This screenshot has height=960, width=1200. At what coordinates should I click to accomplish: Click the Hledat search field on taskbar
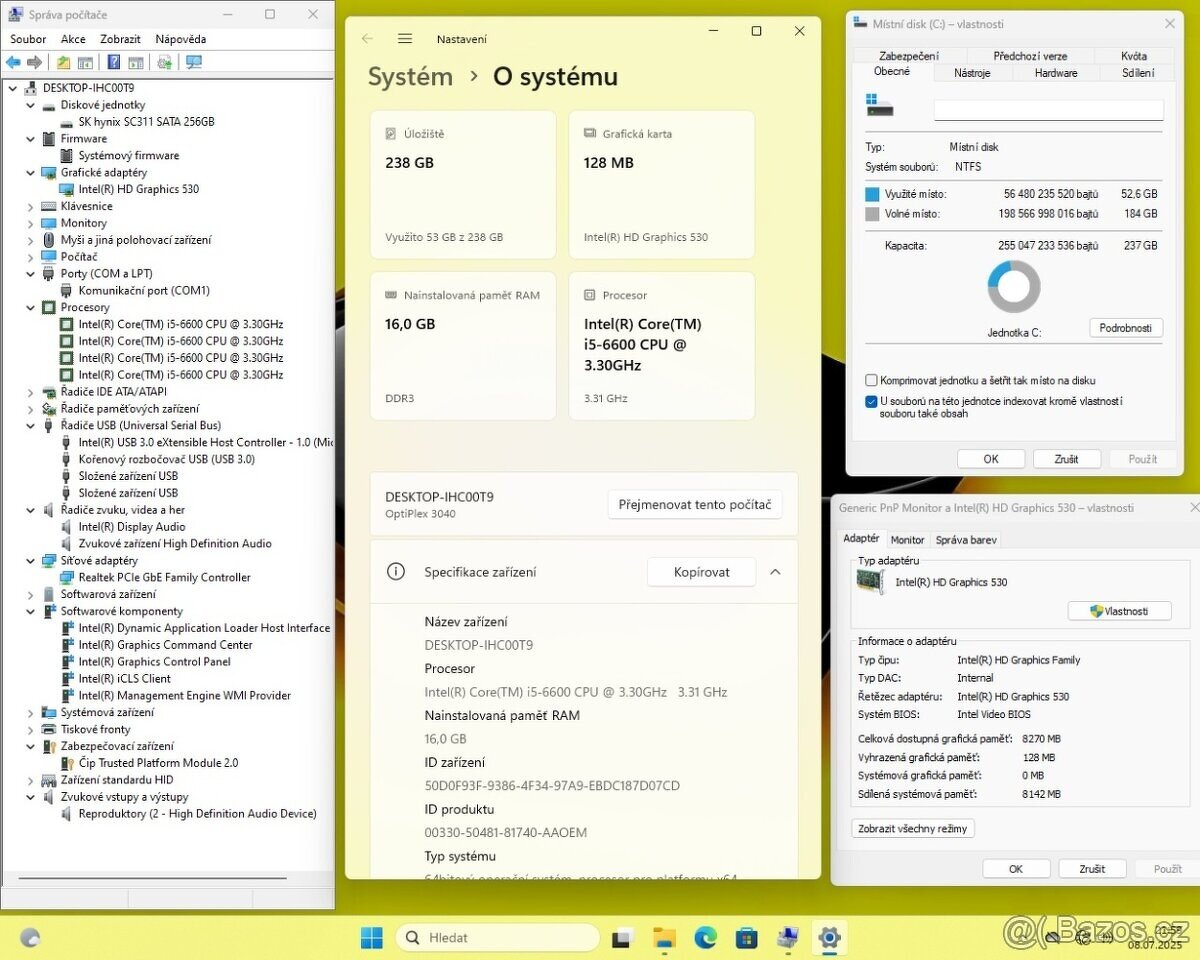coord(500,937)
